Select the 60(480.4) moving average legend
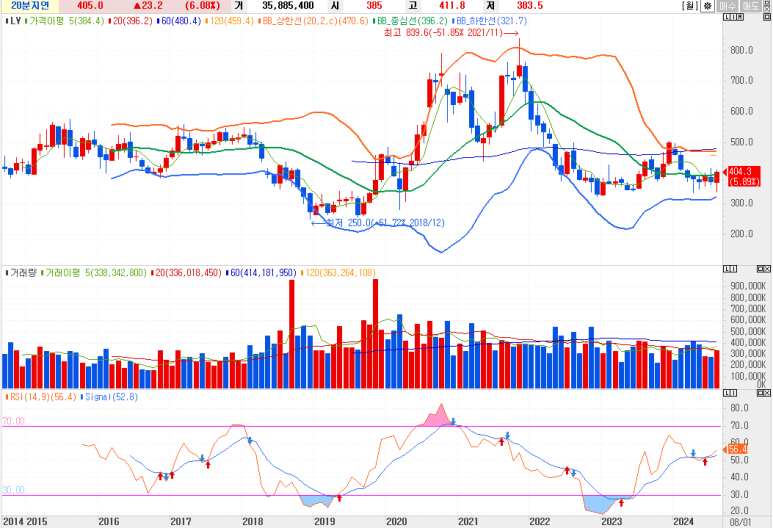Screen dimensions: 773x528 (179, 21)
